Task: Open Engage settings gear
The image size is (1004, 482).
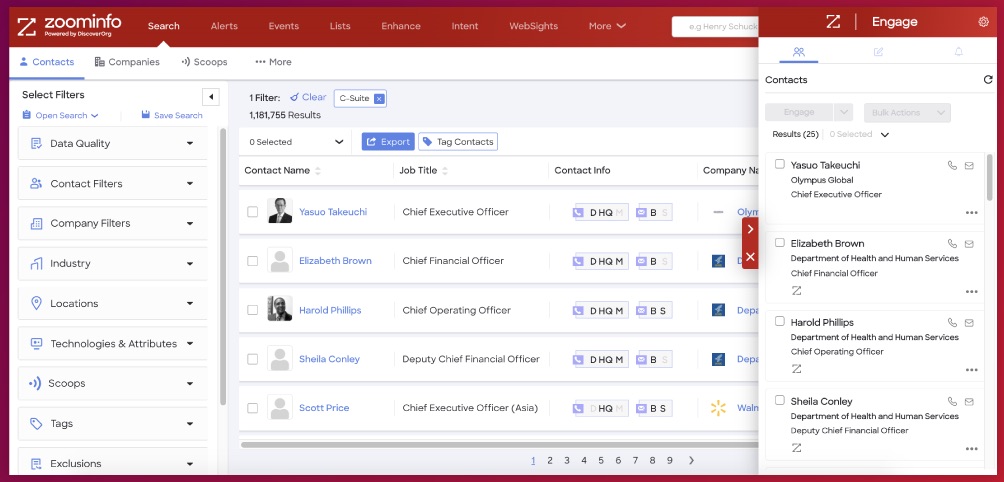Action: point(984,22)
